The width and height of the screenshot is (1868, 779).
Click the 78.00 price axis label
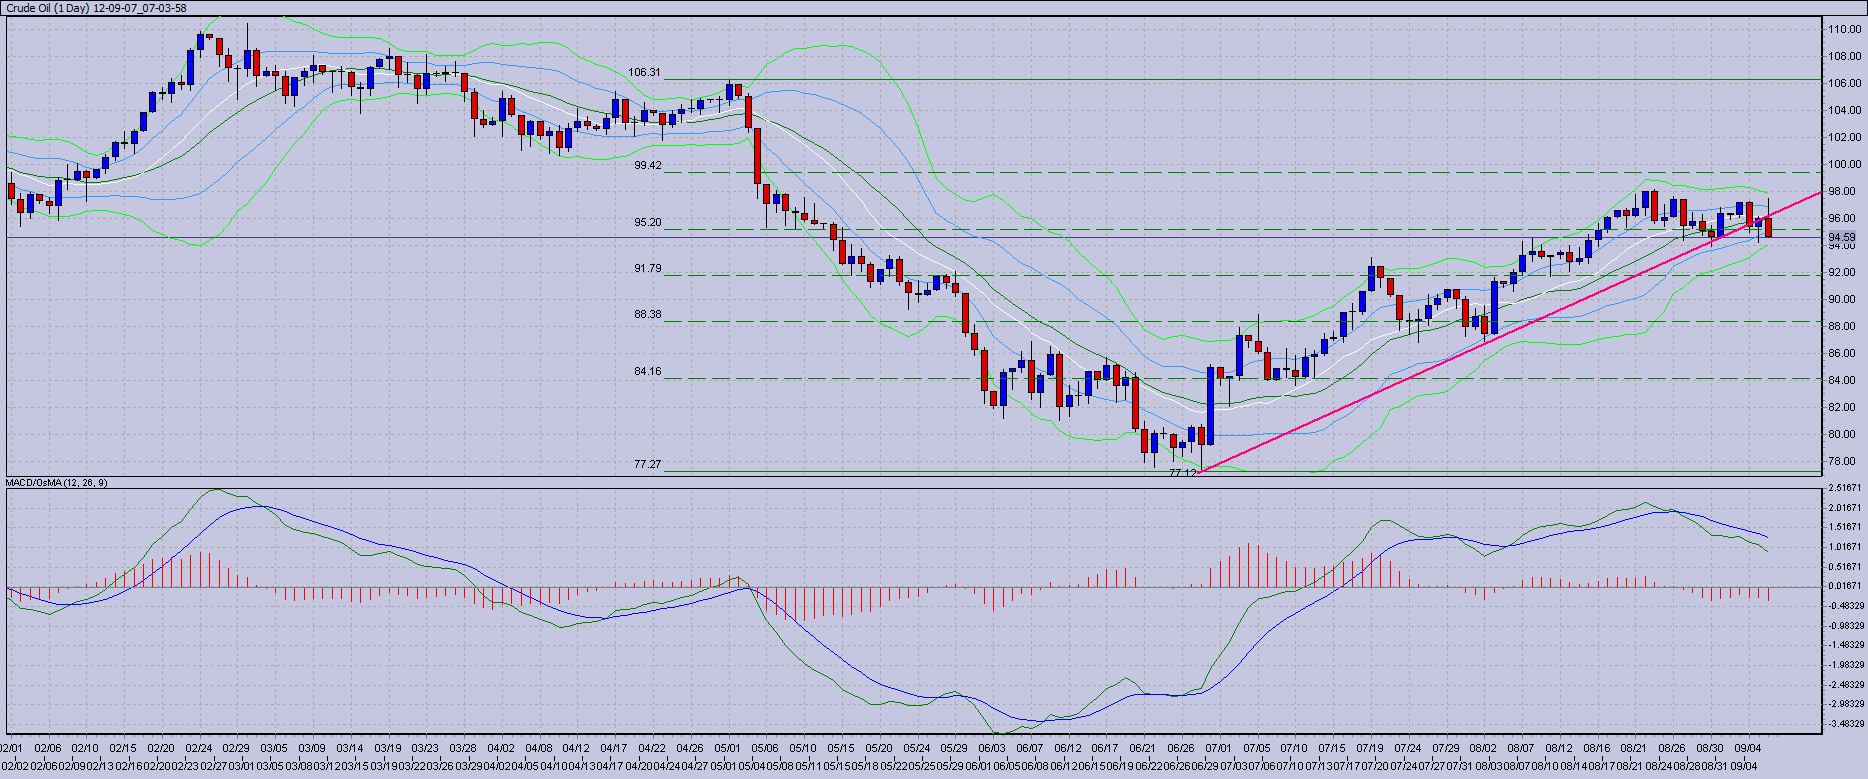pos(1845,462)
